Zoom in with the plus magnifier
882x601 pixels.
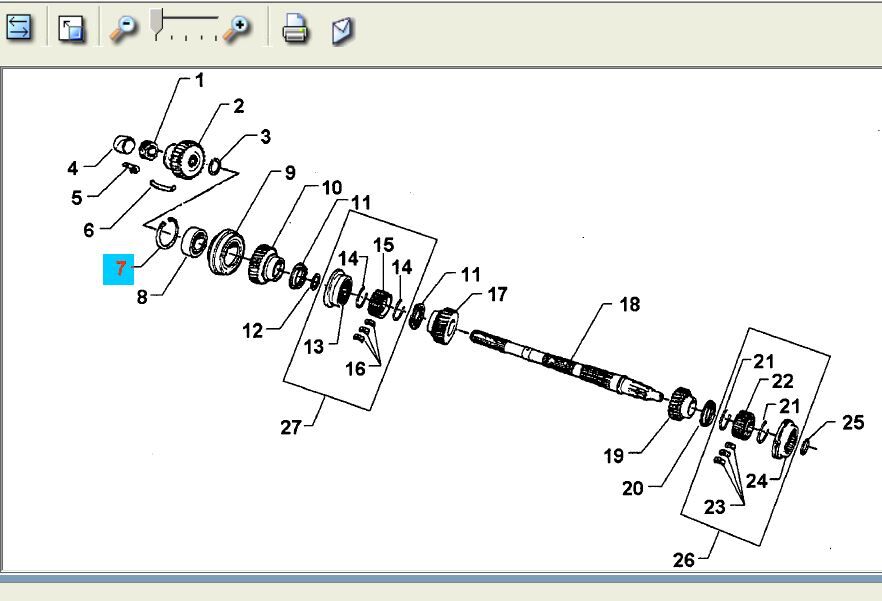(237, 28)
